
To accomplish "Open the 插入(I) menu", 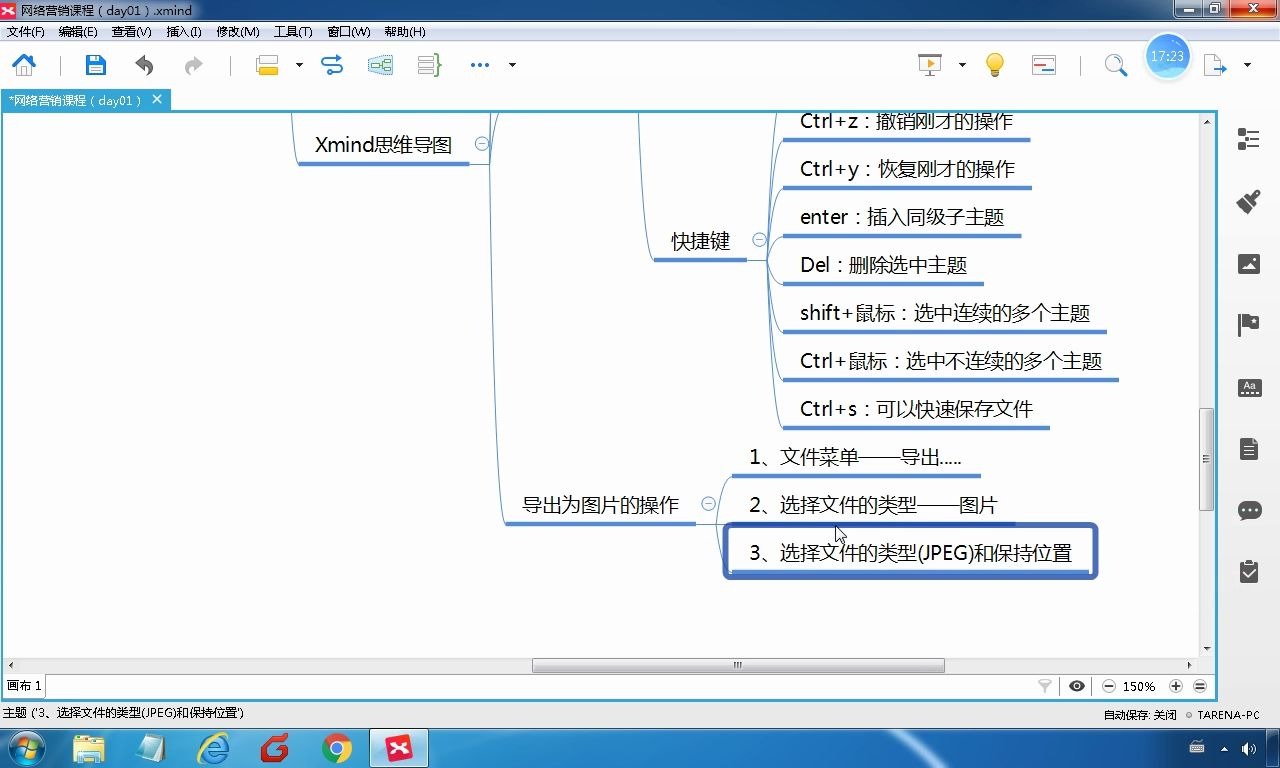I will click(184, 32).
